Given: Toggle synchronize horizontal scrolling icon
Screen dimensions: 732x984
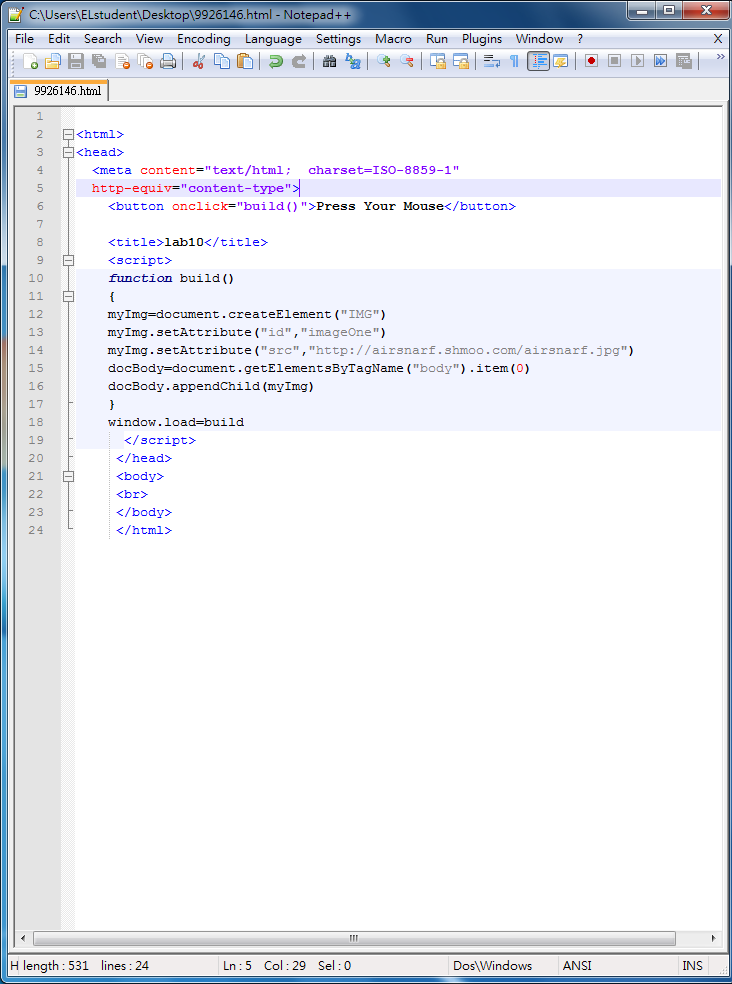Looking at the screenshot, I should coord(461,61).
